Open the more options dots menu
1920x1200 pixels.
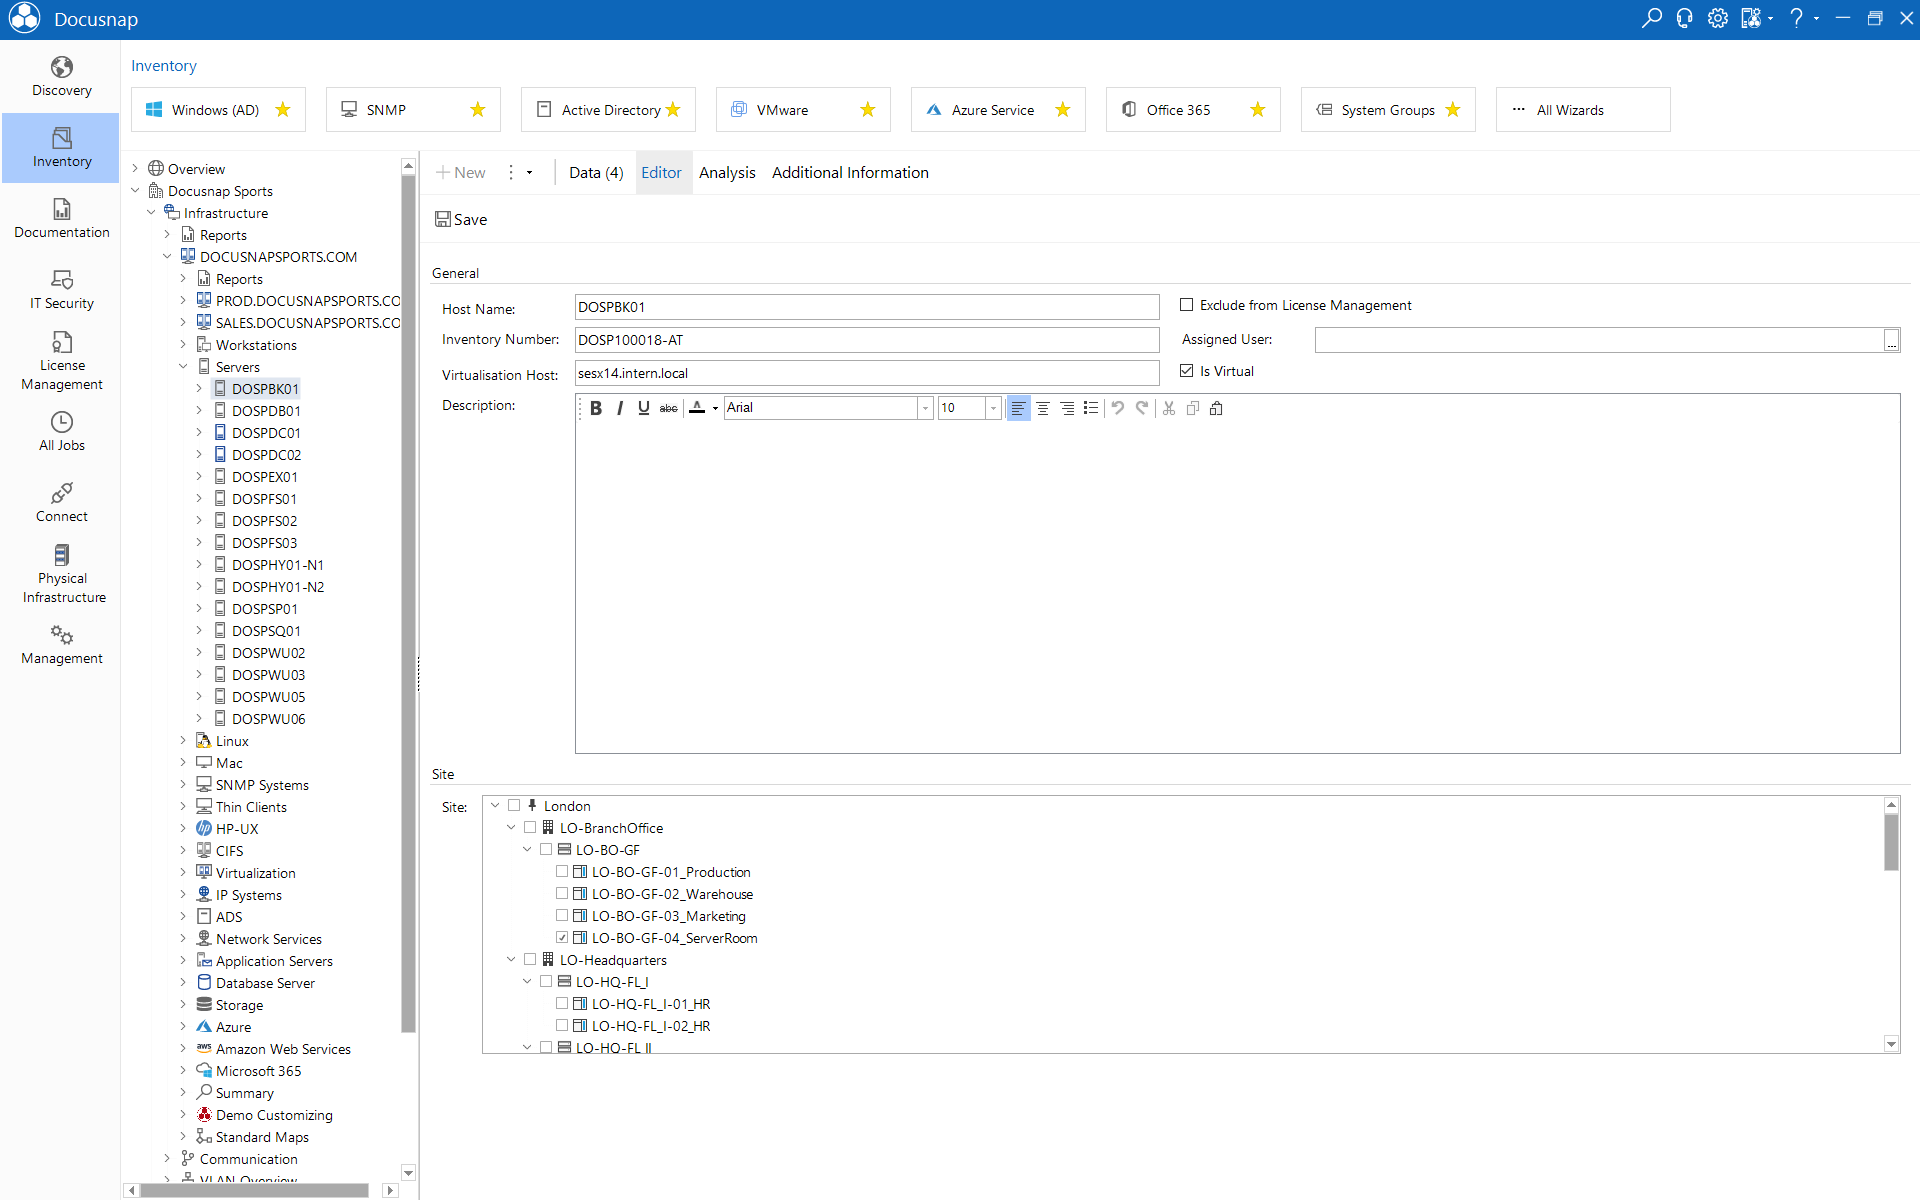511,173
